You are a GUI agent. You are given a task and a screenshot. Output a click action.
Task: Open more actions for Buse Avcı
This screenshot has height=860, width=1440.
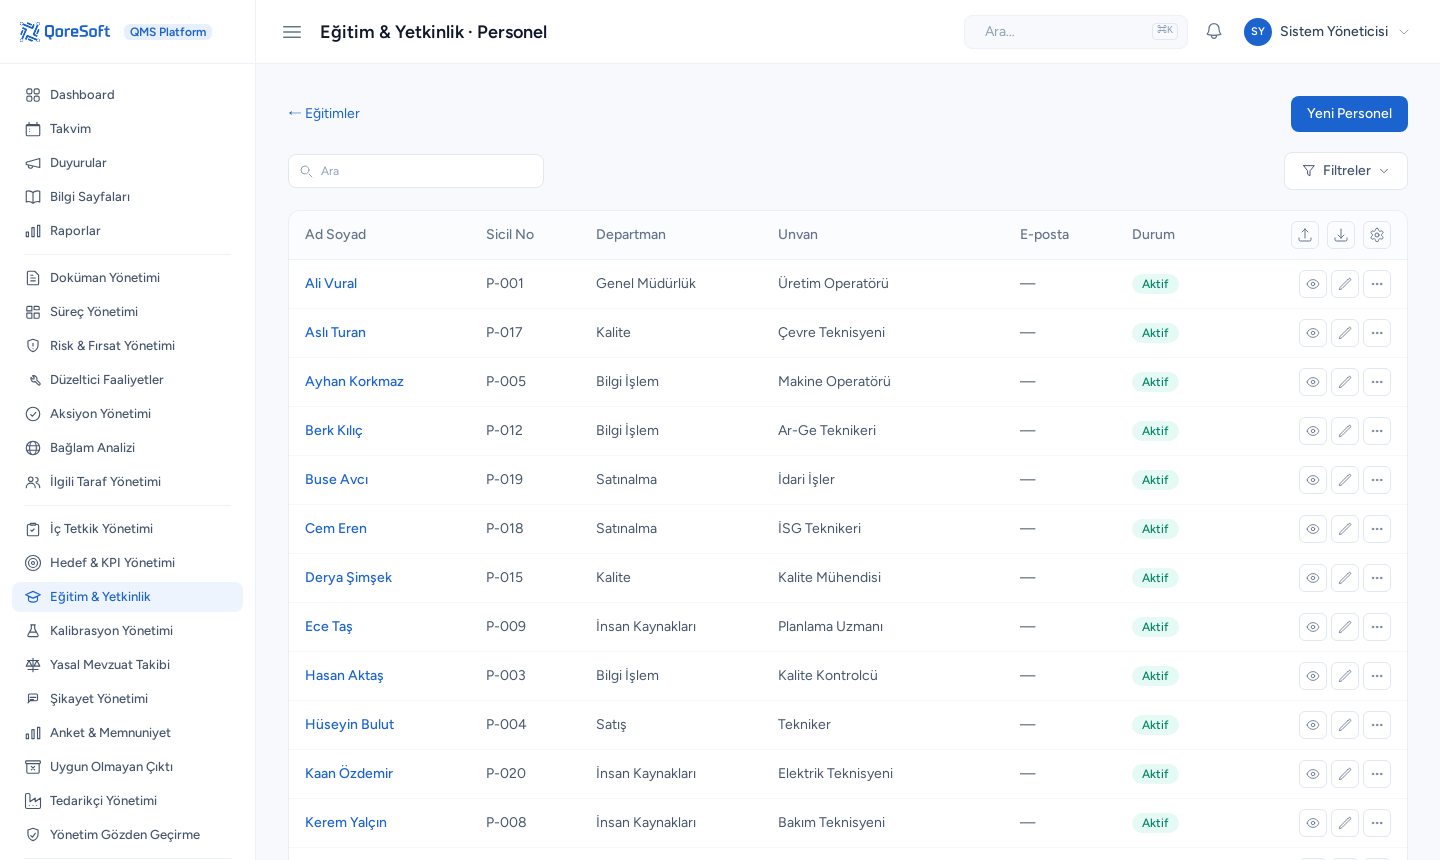point(1377,480)
